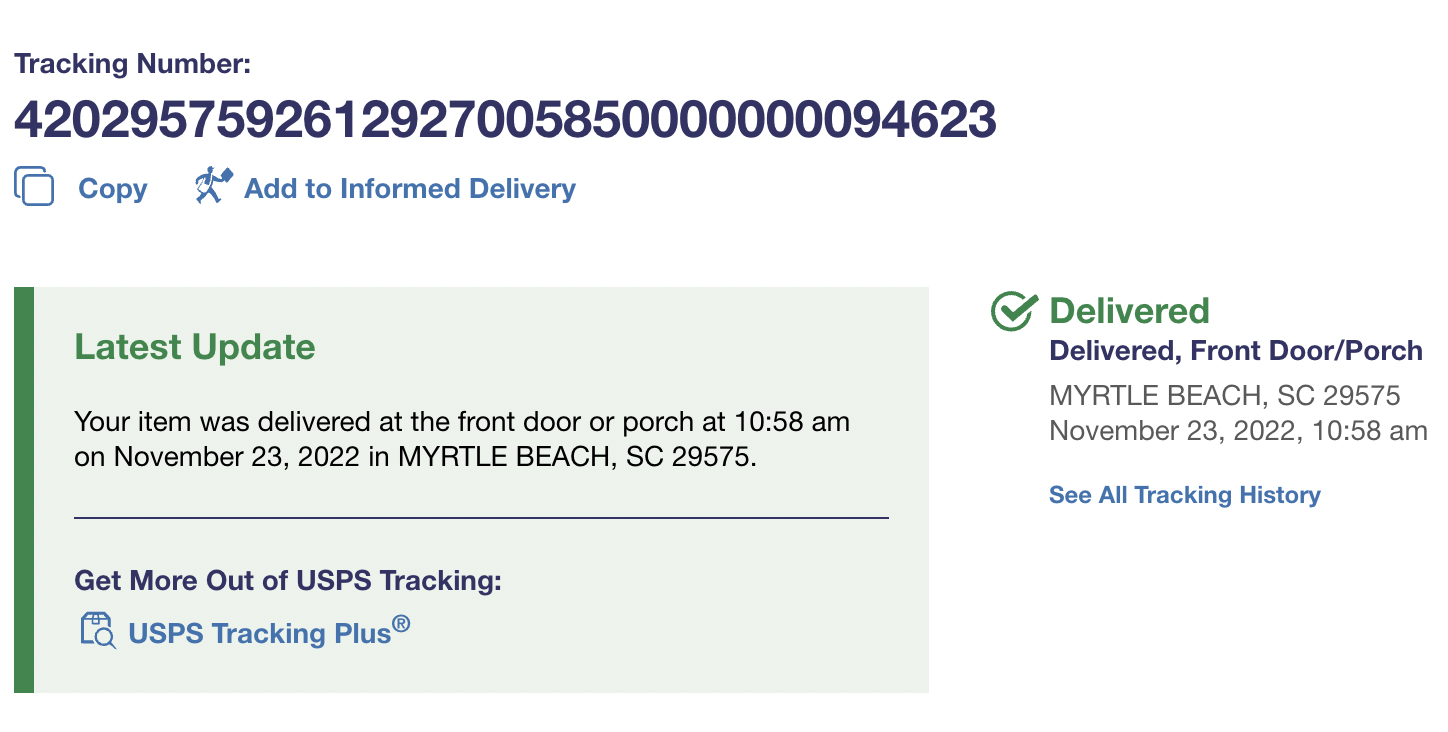The width and height of the screenshot is (1448, 732).
Task: Follow the USPS Tracking Plus link
Action: point(259,633)
